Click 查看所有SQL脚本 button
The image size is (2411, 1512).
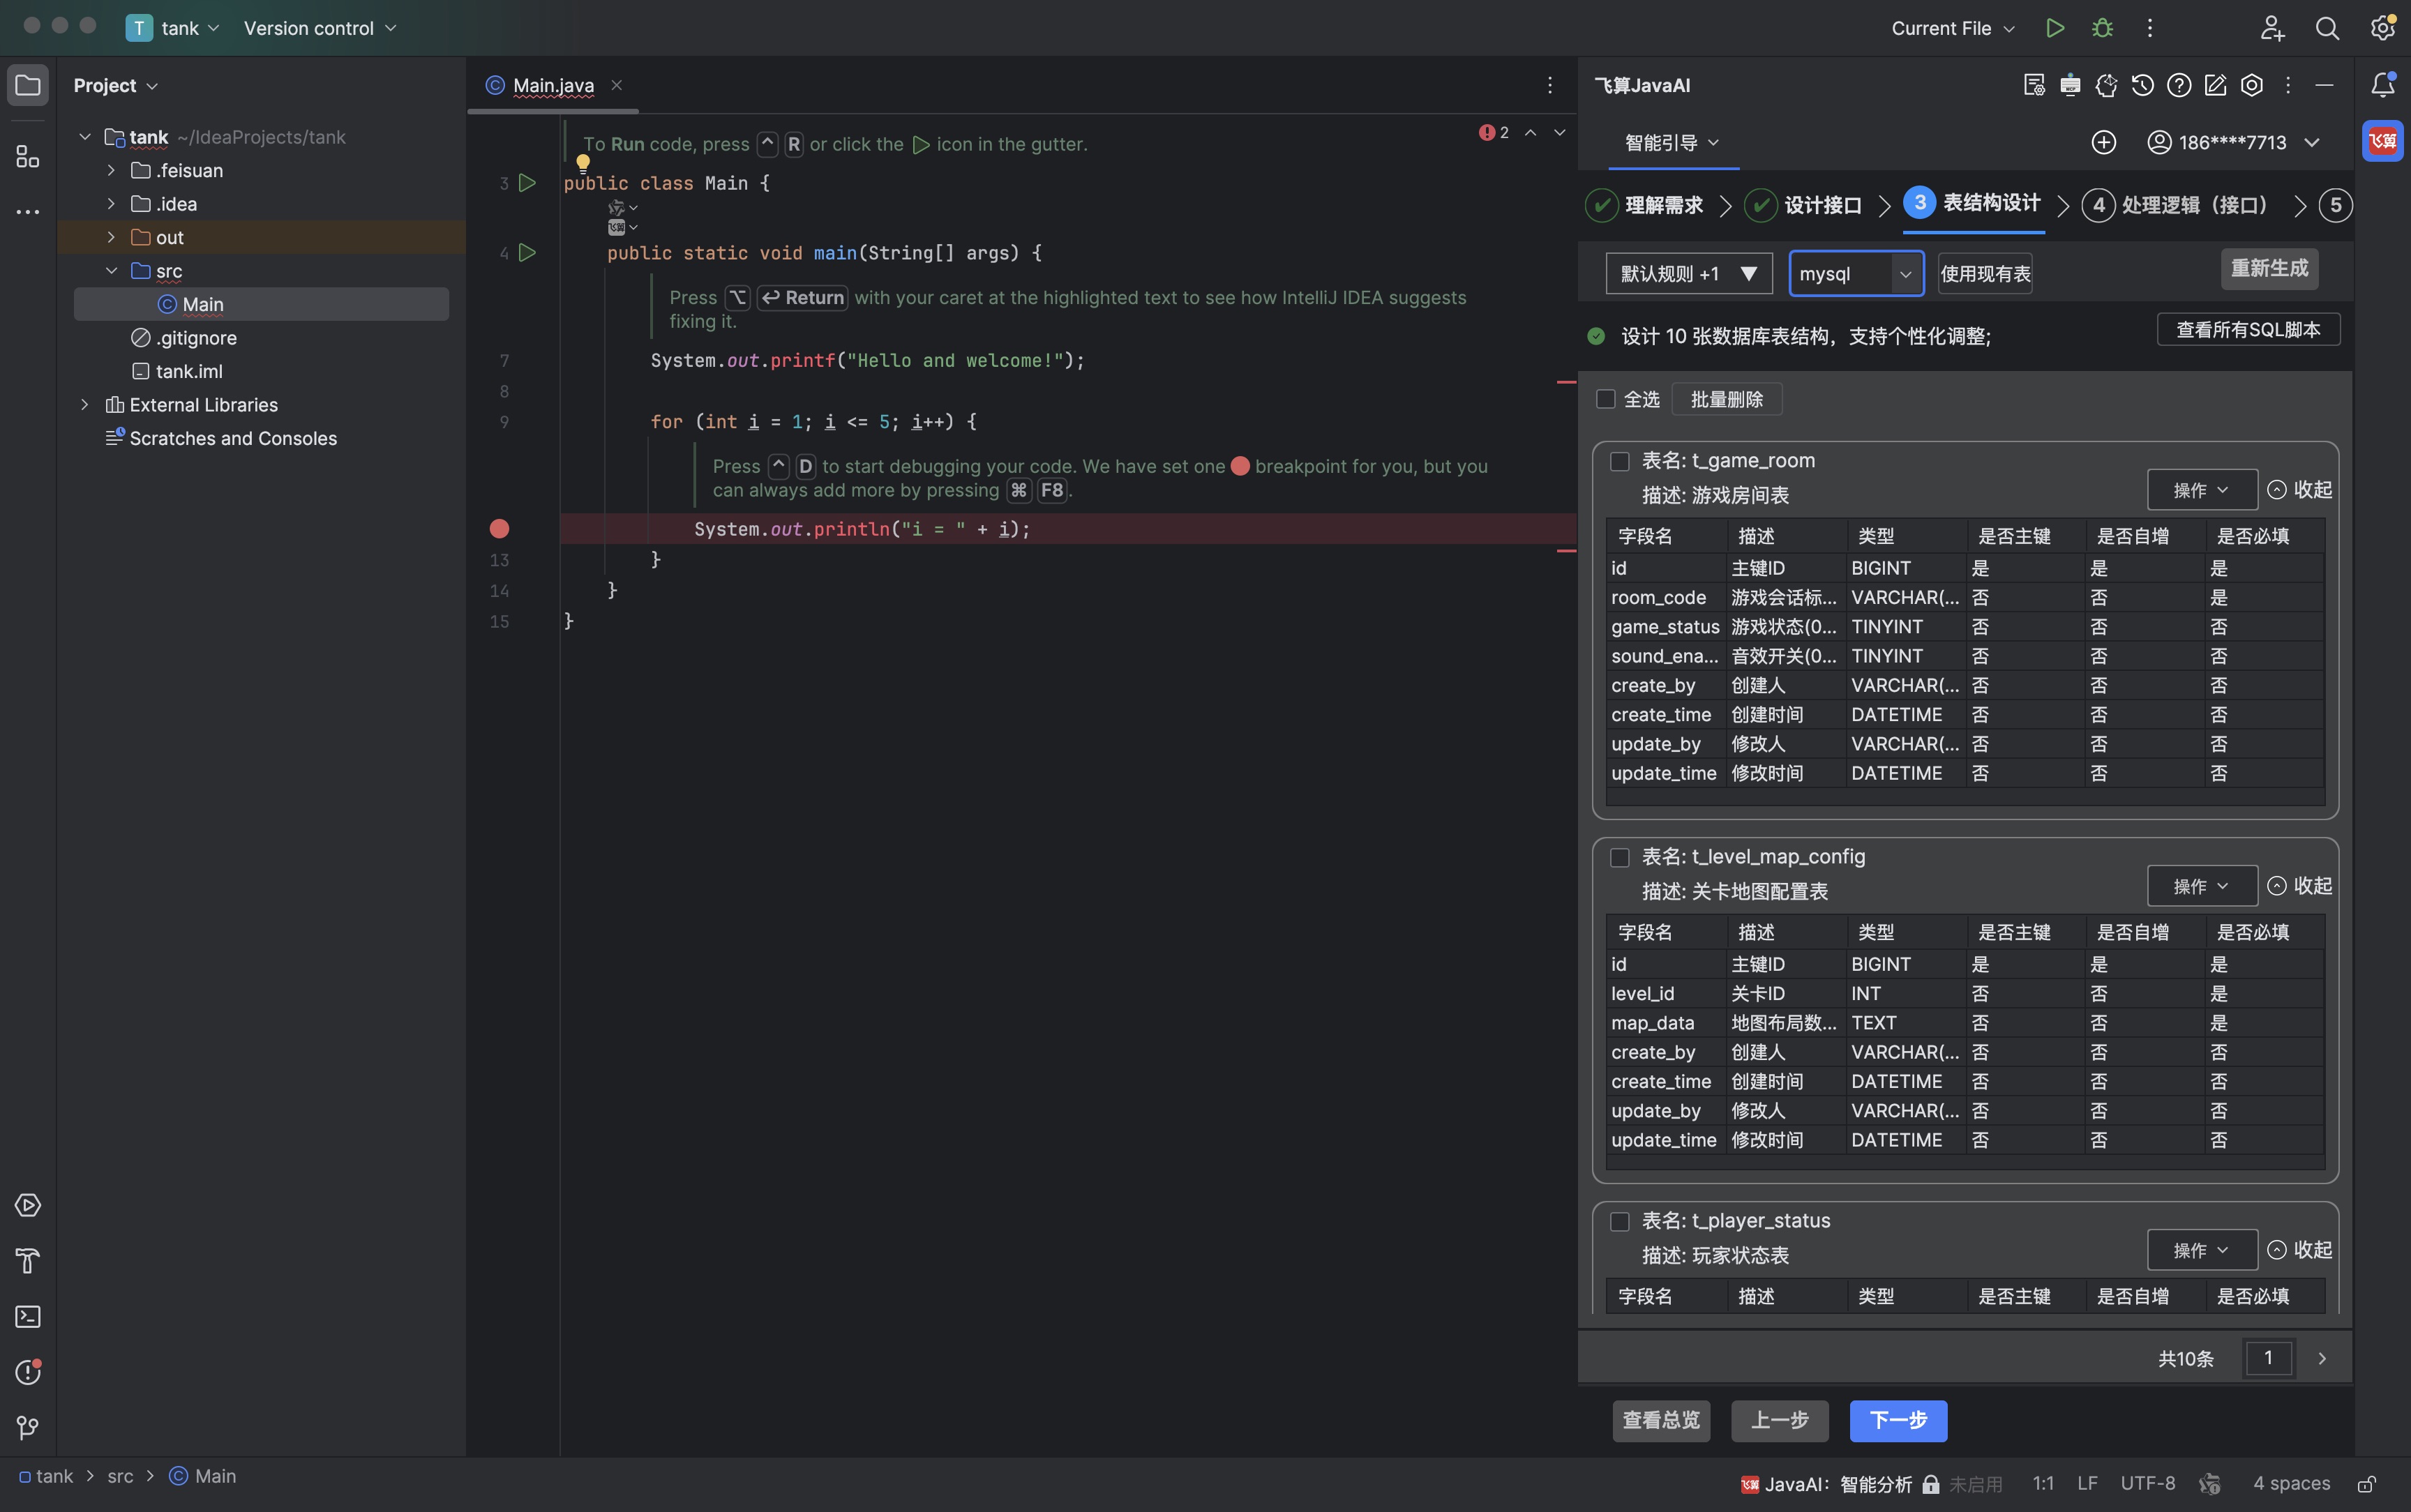pos(2247,330)
